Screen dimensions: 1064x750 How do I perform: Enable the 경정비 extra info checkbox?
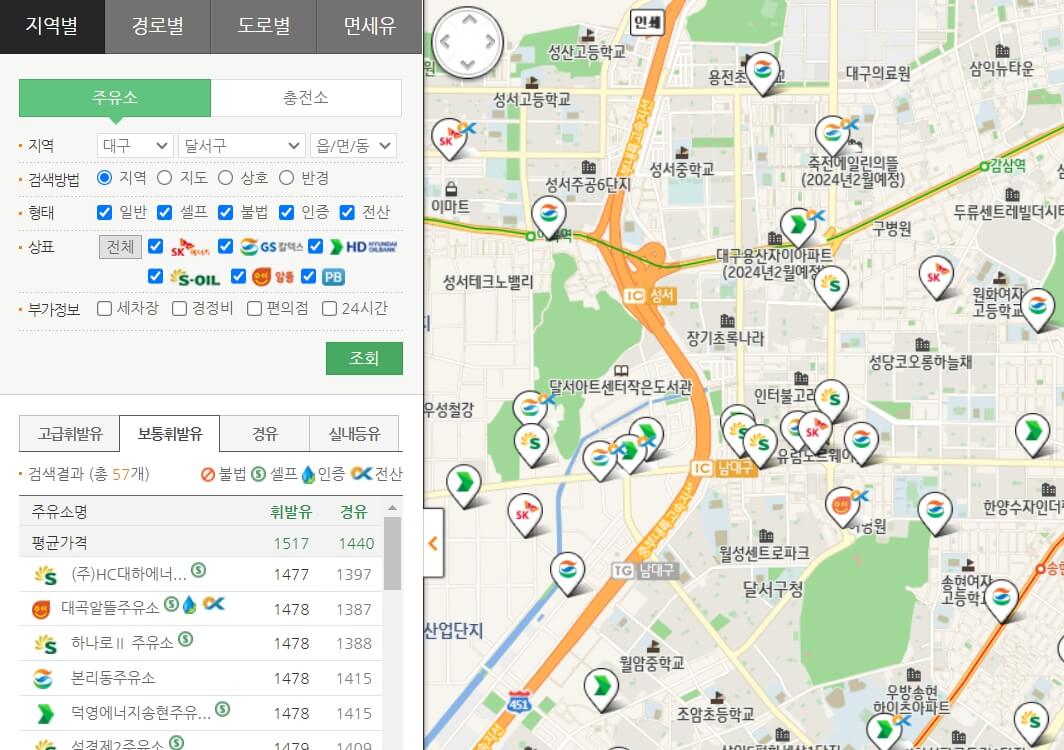(179, 308)
